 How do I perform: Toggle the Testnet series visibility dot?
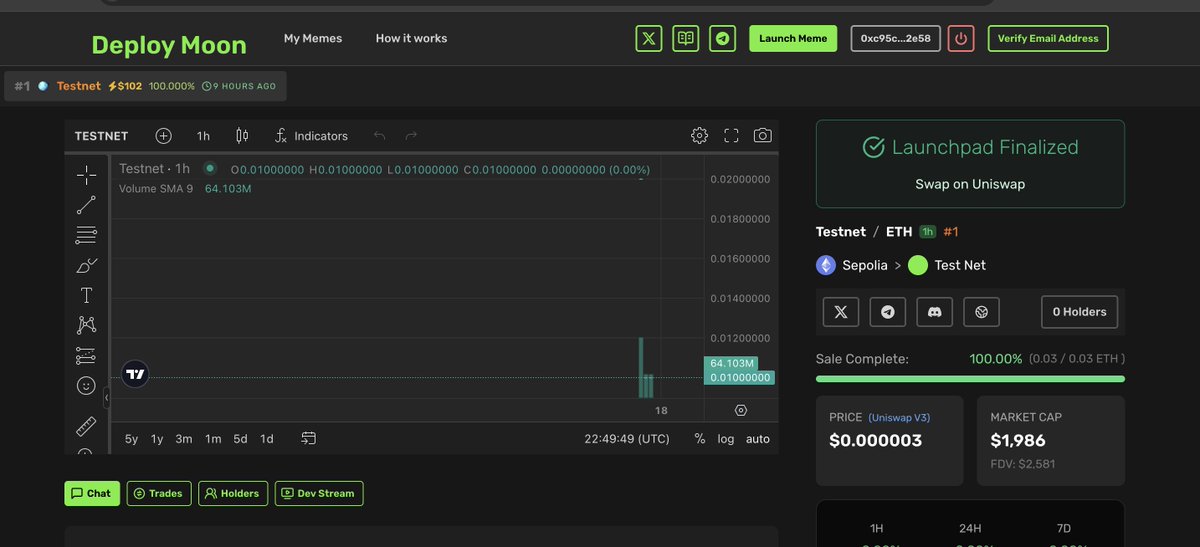click(x=210, y=168)
